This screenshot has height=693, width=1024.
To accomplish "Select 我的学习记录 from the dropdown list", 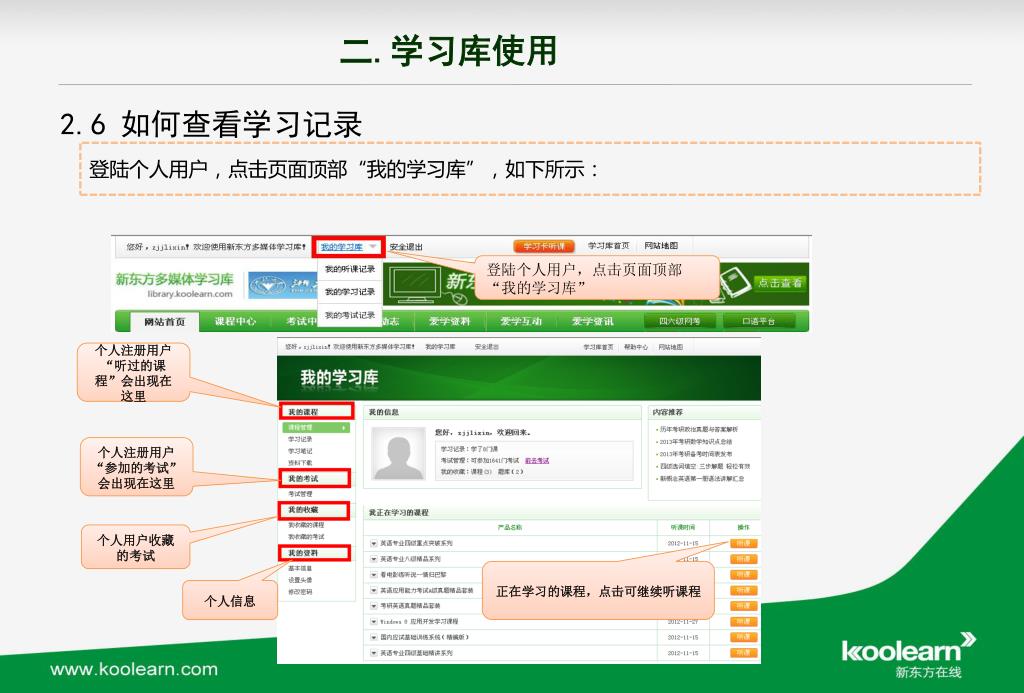I will click(350, 291).
